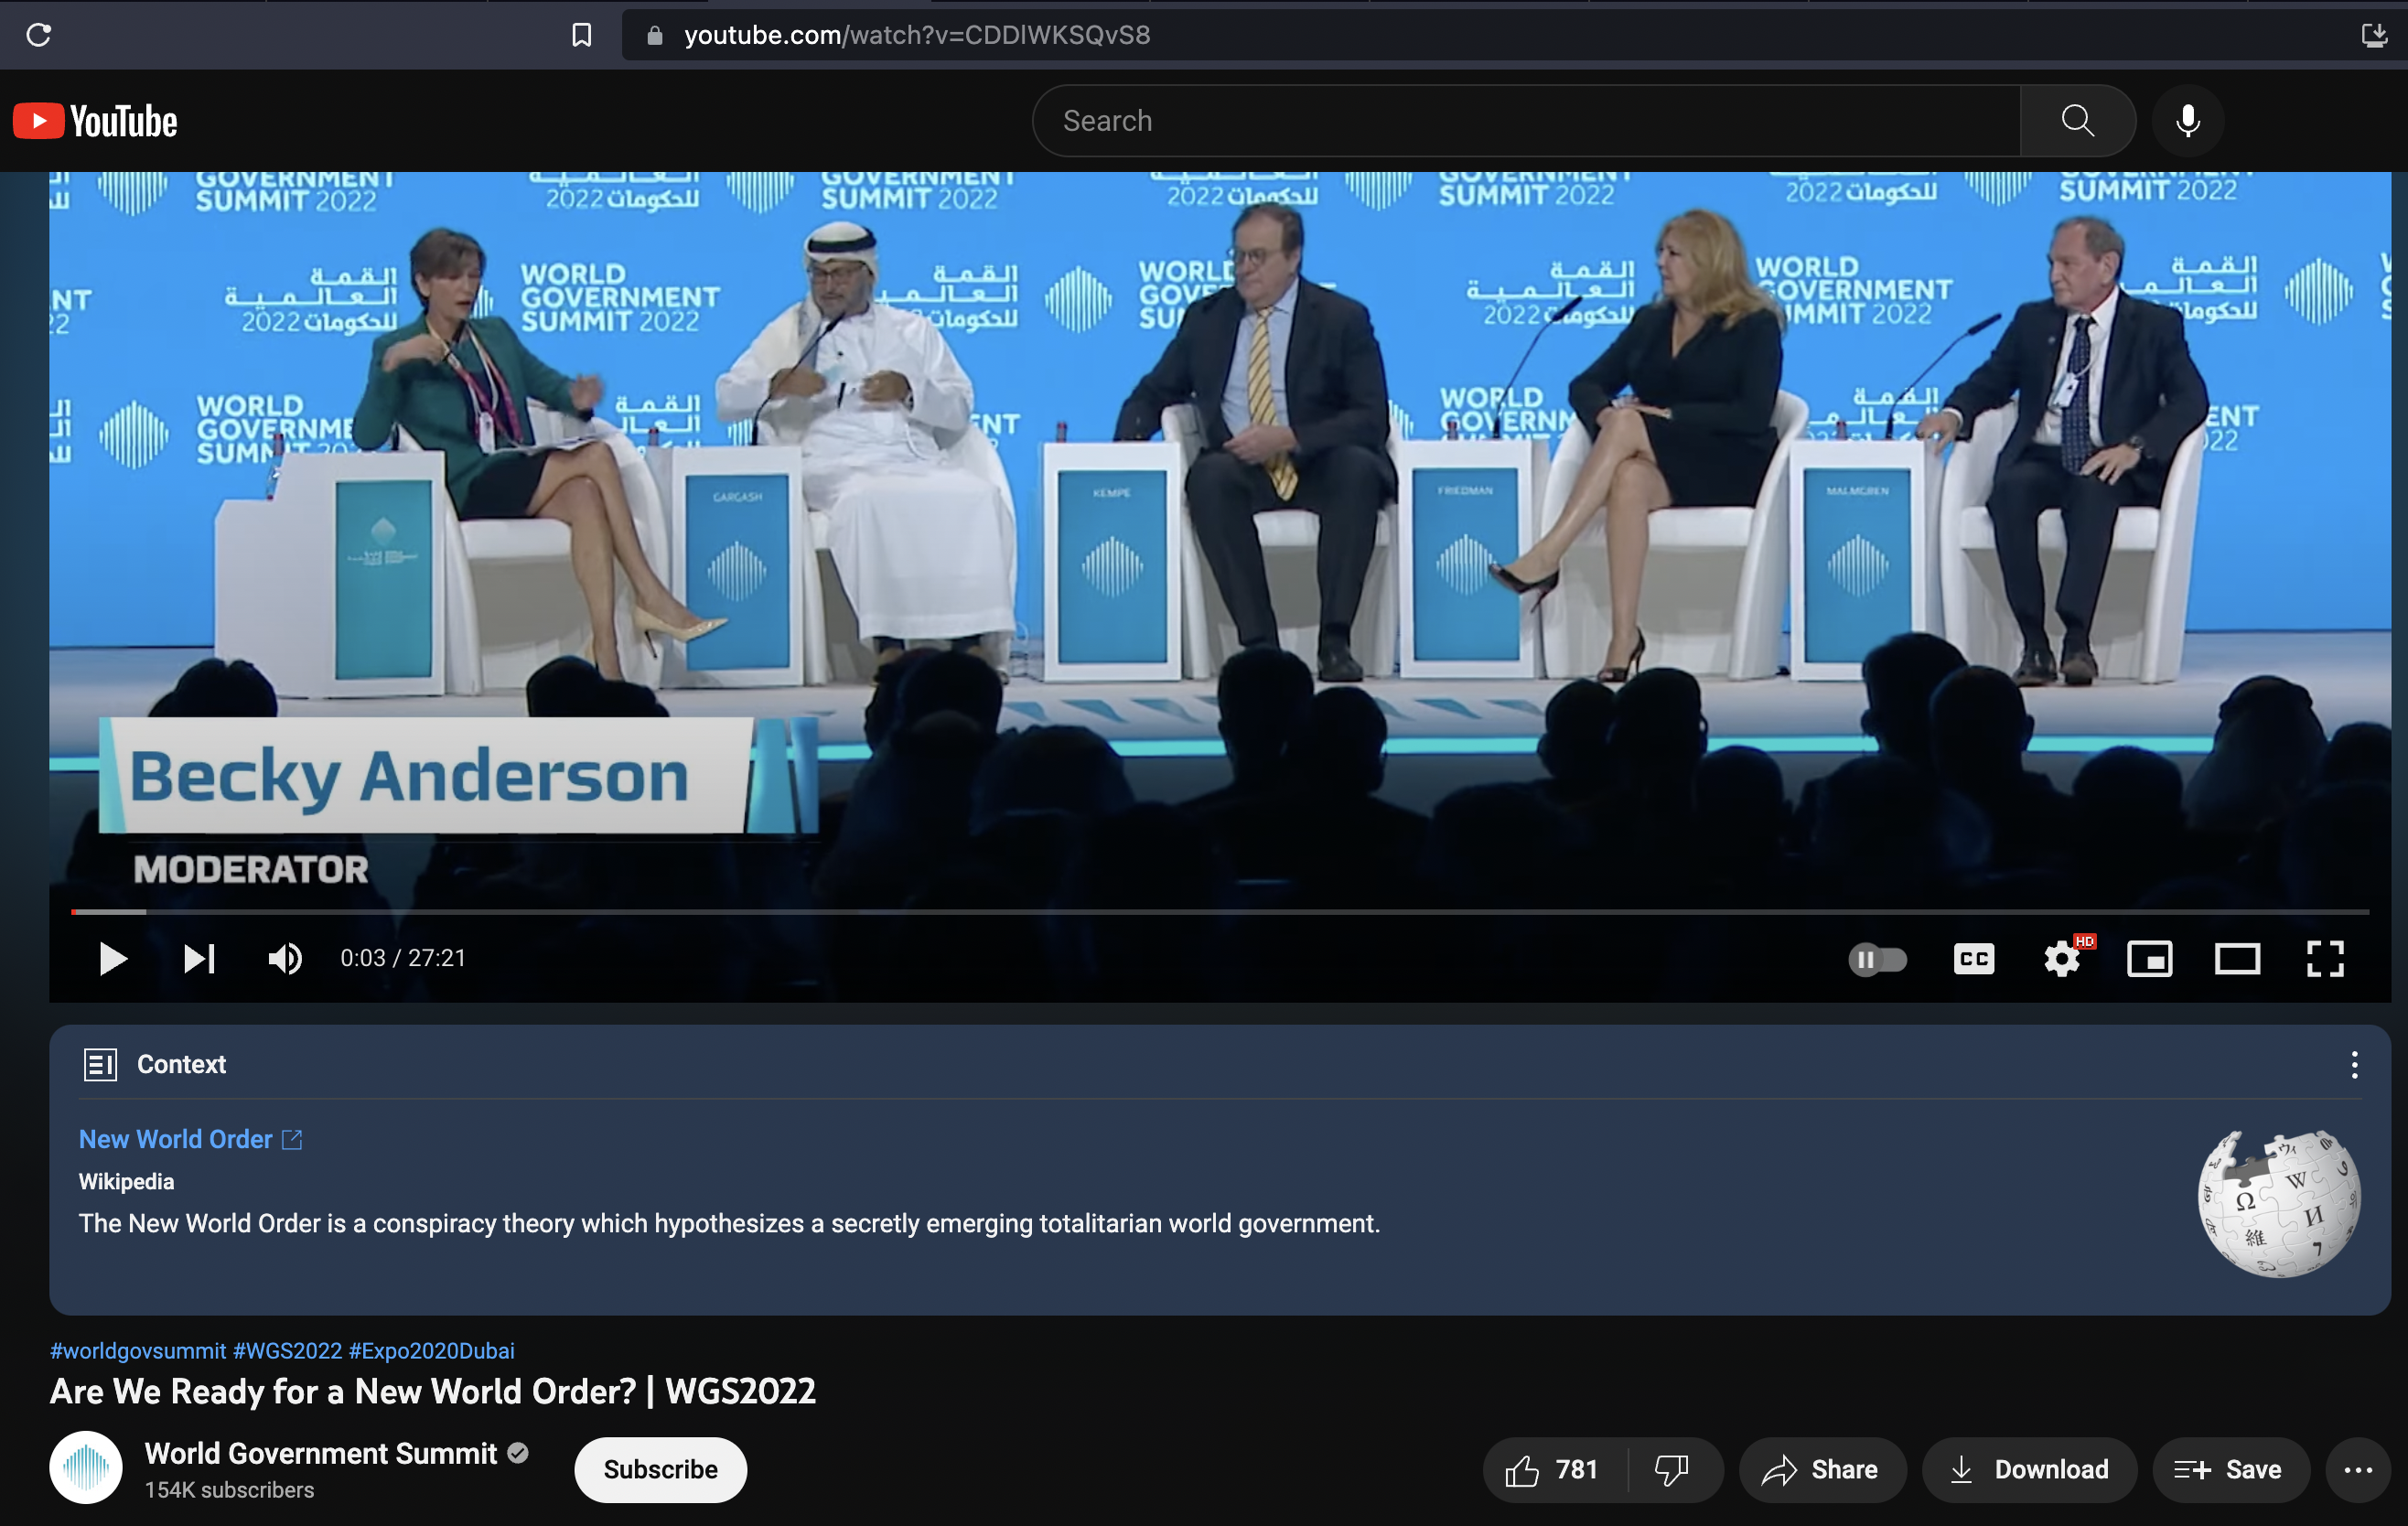
Task: Go to the YouTube home logo
Action: 96,121
